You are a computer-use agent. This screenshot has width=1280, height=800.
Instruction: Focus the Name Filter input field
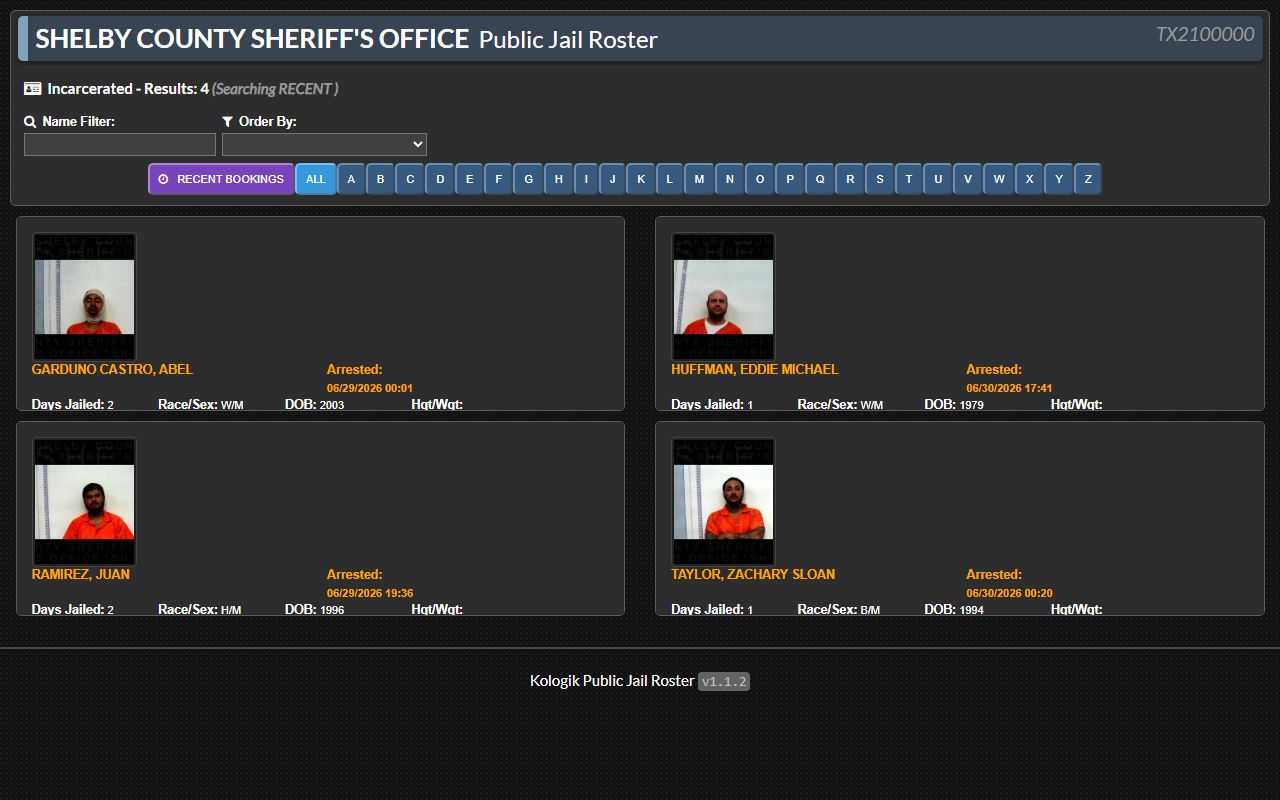click(120, 145)
